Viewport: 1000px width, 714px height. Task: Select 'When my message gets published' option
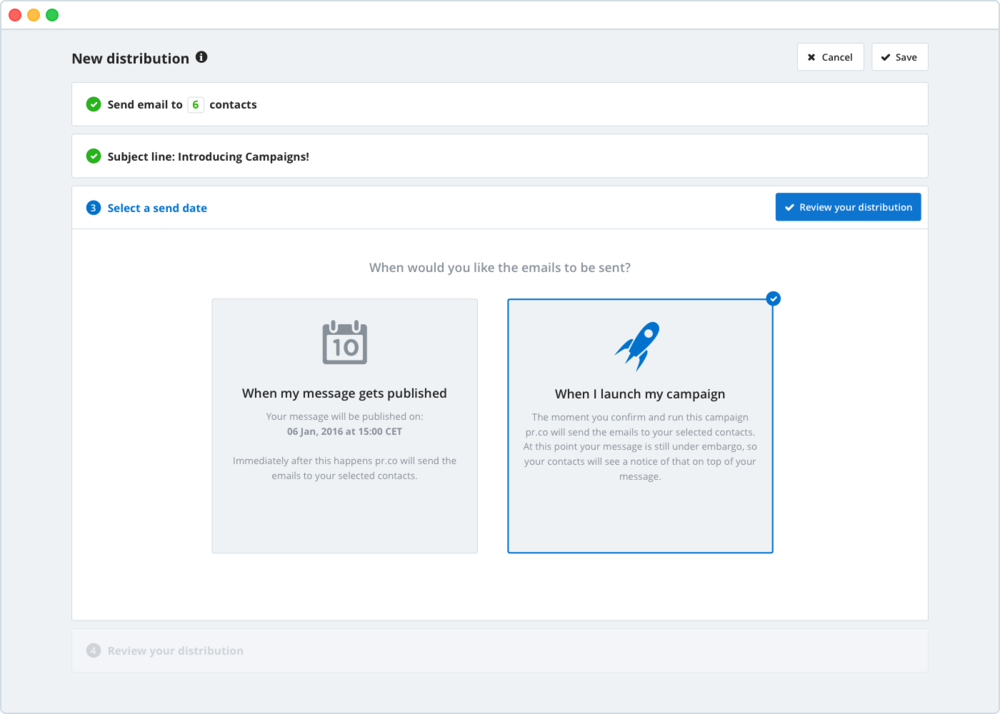coord(344,426)
